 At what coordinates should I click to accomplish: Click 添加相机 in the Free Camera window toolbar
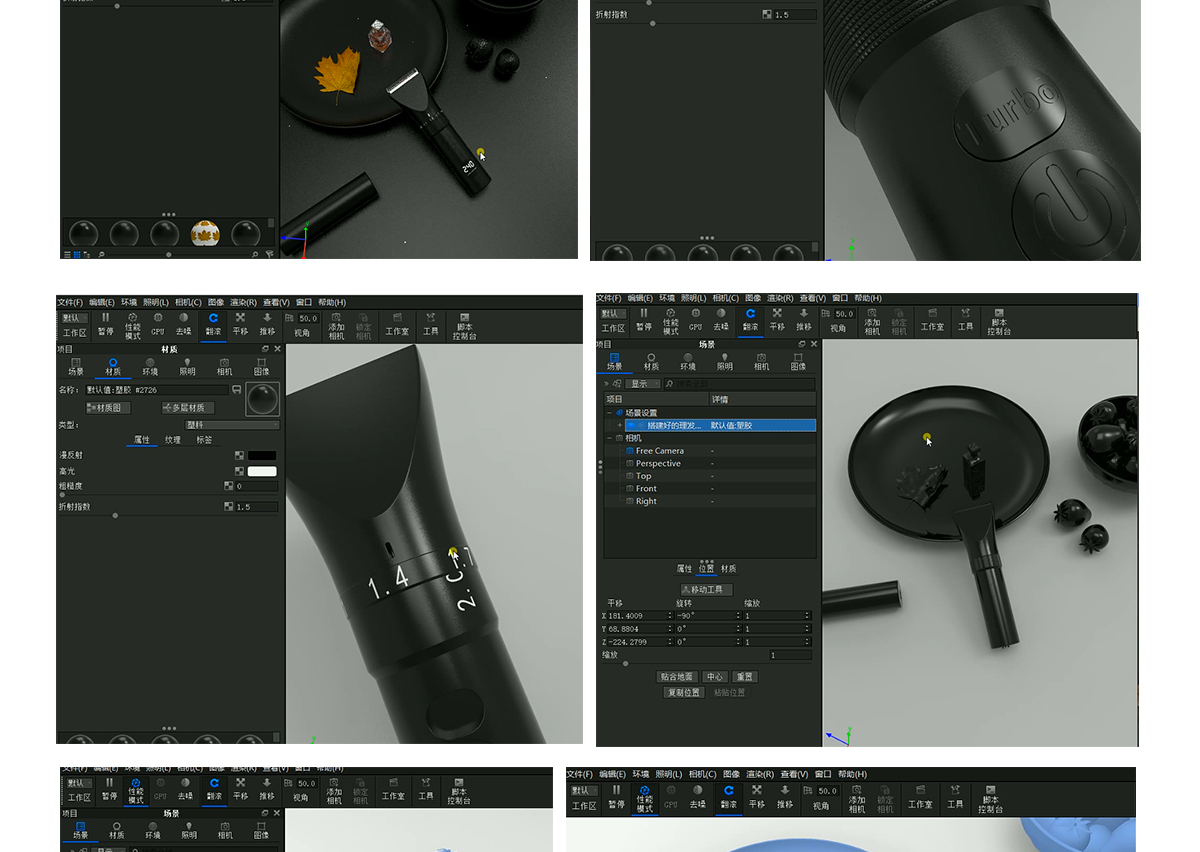(872, 322)
